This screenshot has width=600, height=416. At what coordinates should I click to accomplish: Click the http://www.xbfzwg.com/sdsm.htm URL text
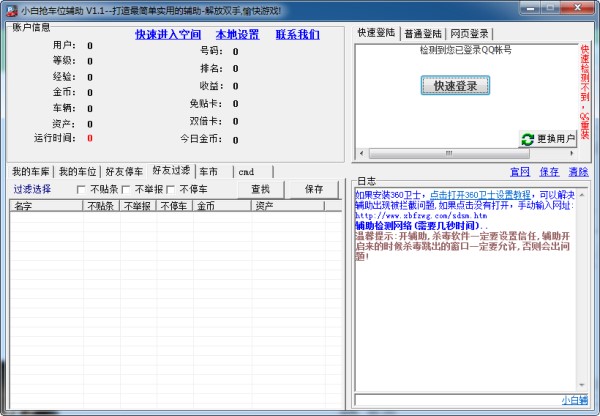(421, 215)
